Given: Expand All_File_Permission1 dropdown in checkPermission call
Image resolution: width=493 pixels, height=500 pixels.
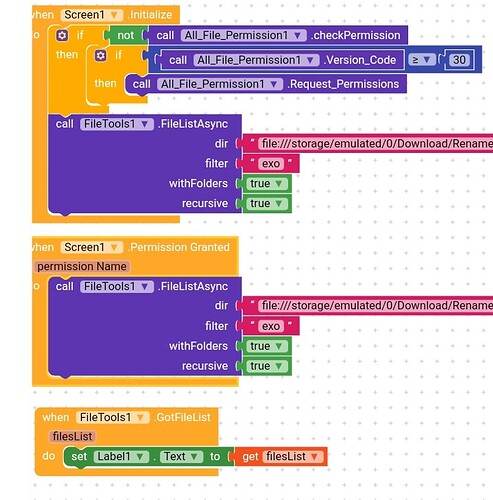Looking at the screenshot, I should click(x=243, y=35).
